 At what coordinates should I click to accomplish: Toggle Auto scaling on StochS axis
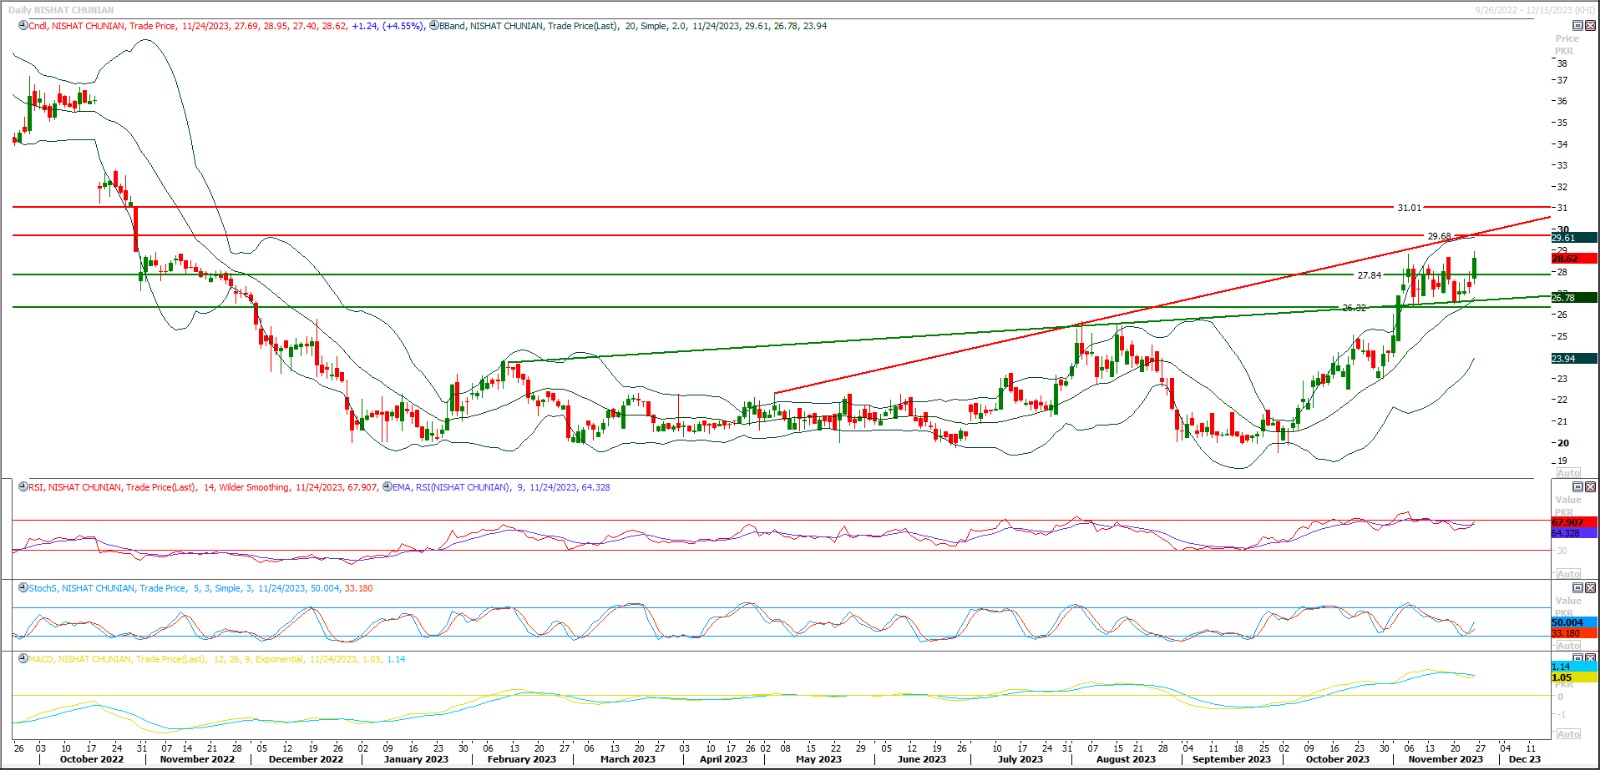coord(1568,646)
